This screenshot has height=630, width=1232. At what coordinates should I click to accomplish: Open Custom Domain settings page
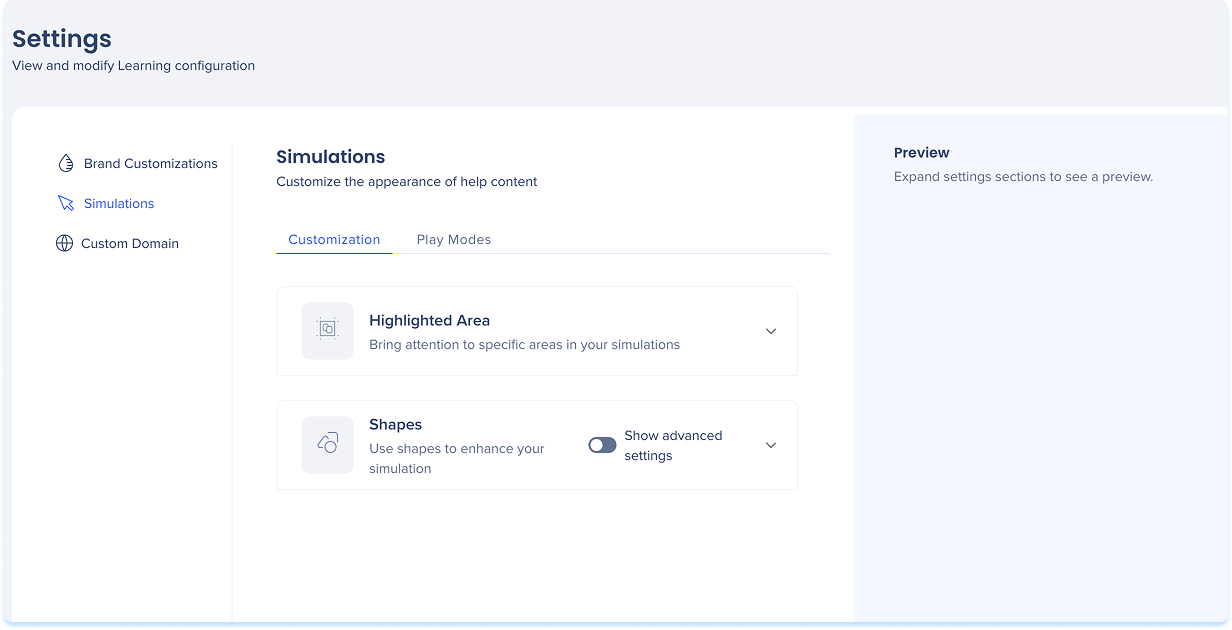[x=130, y=243]
